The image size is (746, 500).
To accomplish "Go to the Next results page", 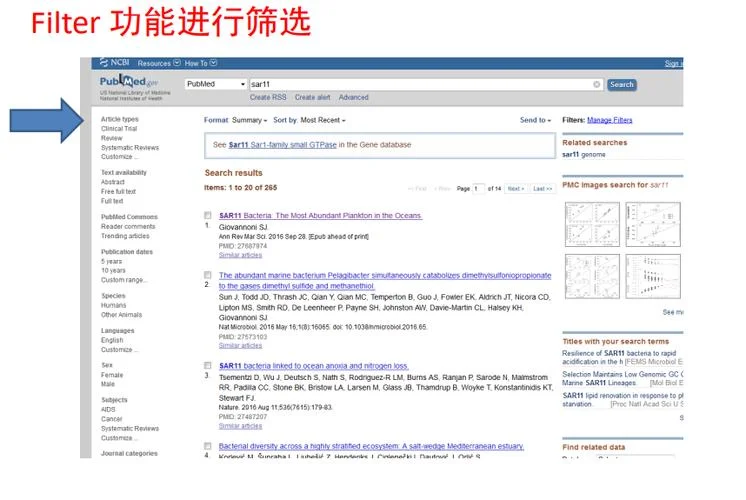I will tap(516, 189).
